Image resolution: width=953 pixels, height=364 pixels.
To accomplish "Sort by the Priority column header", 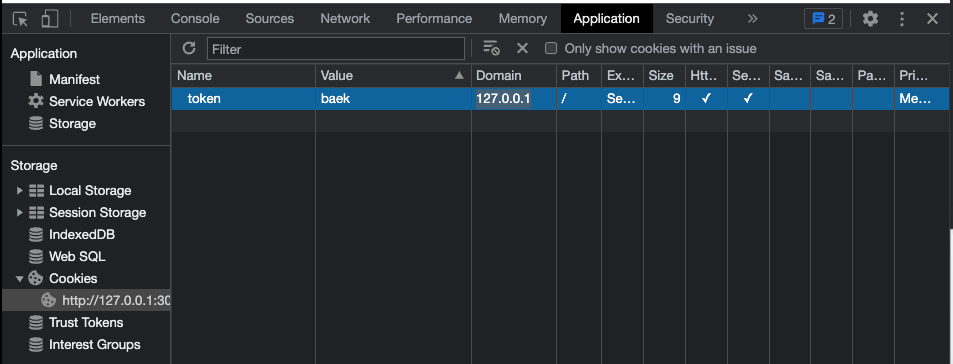I will [x=921, y=76].
